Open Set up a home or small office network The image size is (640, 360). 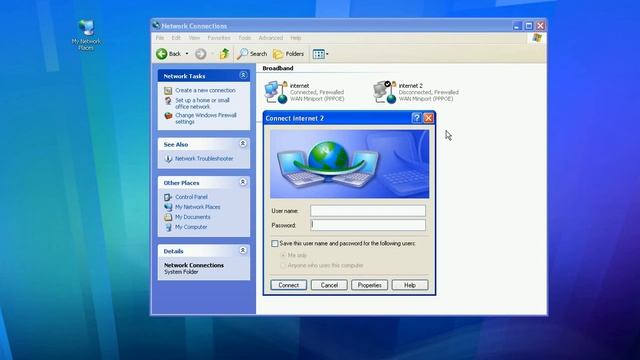tap(202, 103)
